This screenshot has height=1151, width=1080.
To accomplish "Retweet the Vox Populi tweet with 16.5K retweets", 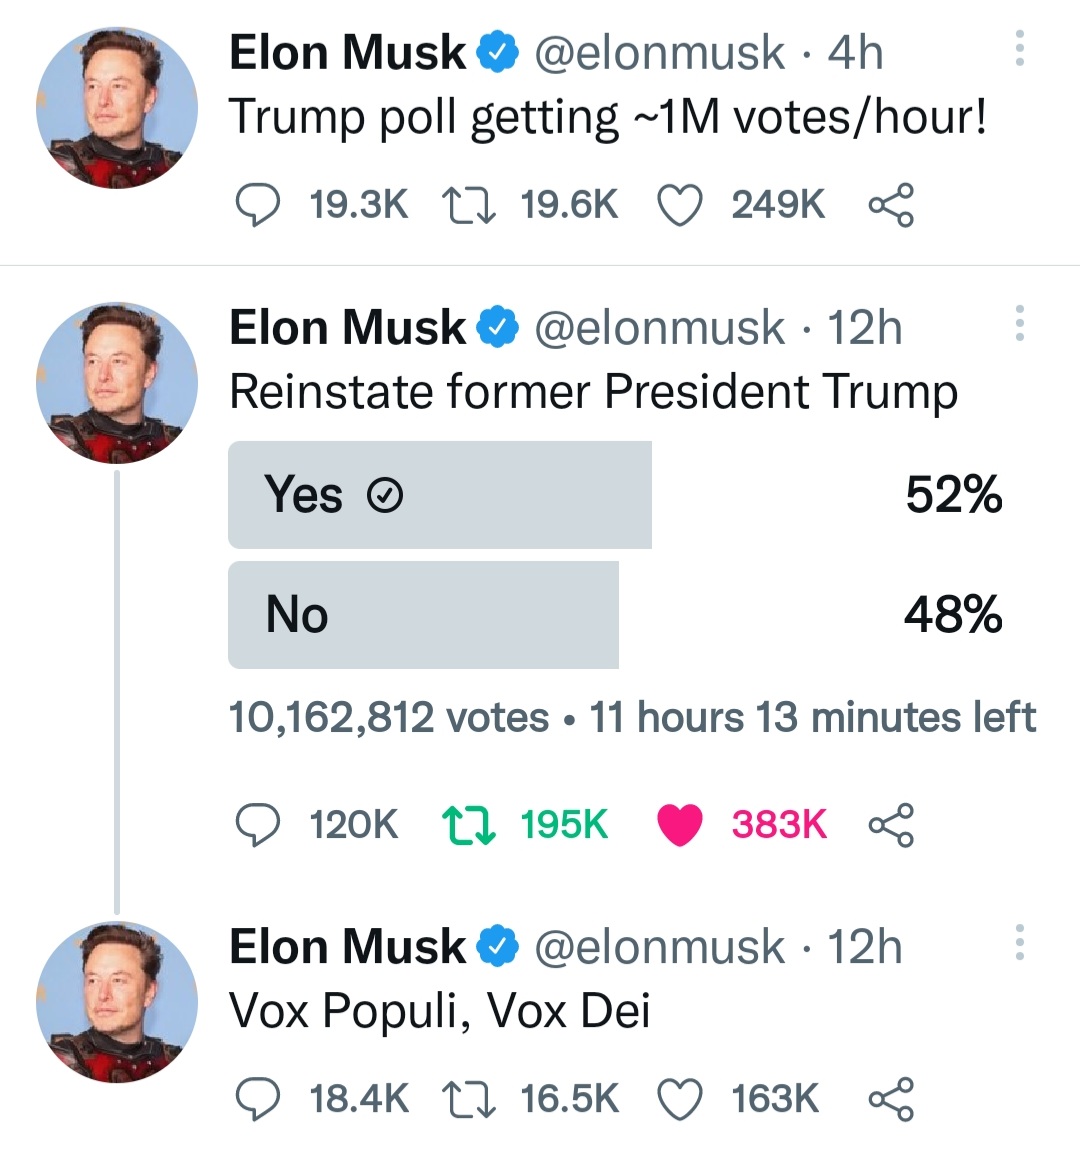I will [468, 1099].
